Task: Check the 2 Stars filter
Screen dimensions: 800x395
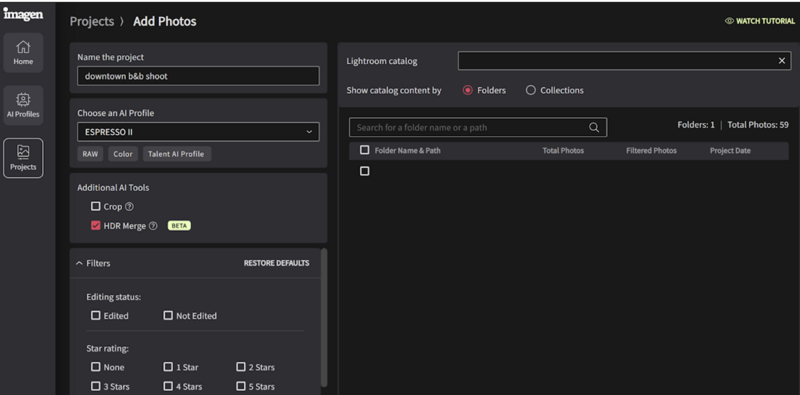Action: (x=241, y=367)
